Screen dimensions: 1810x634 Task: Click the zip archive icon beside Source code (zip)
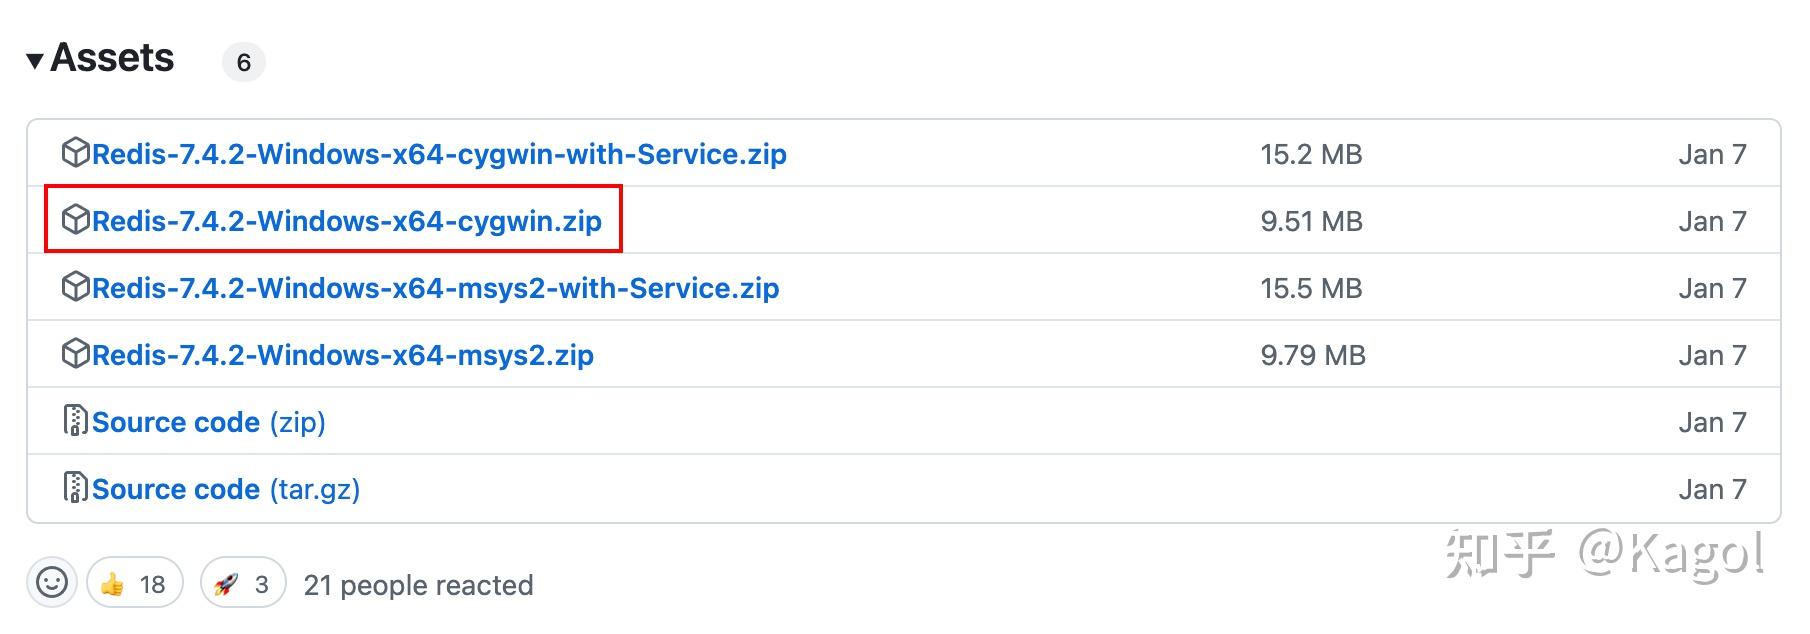tap(75, 421)
